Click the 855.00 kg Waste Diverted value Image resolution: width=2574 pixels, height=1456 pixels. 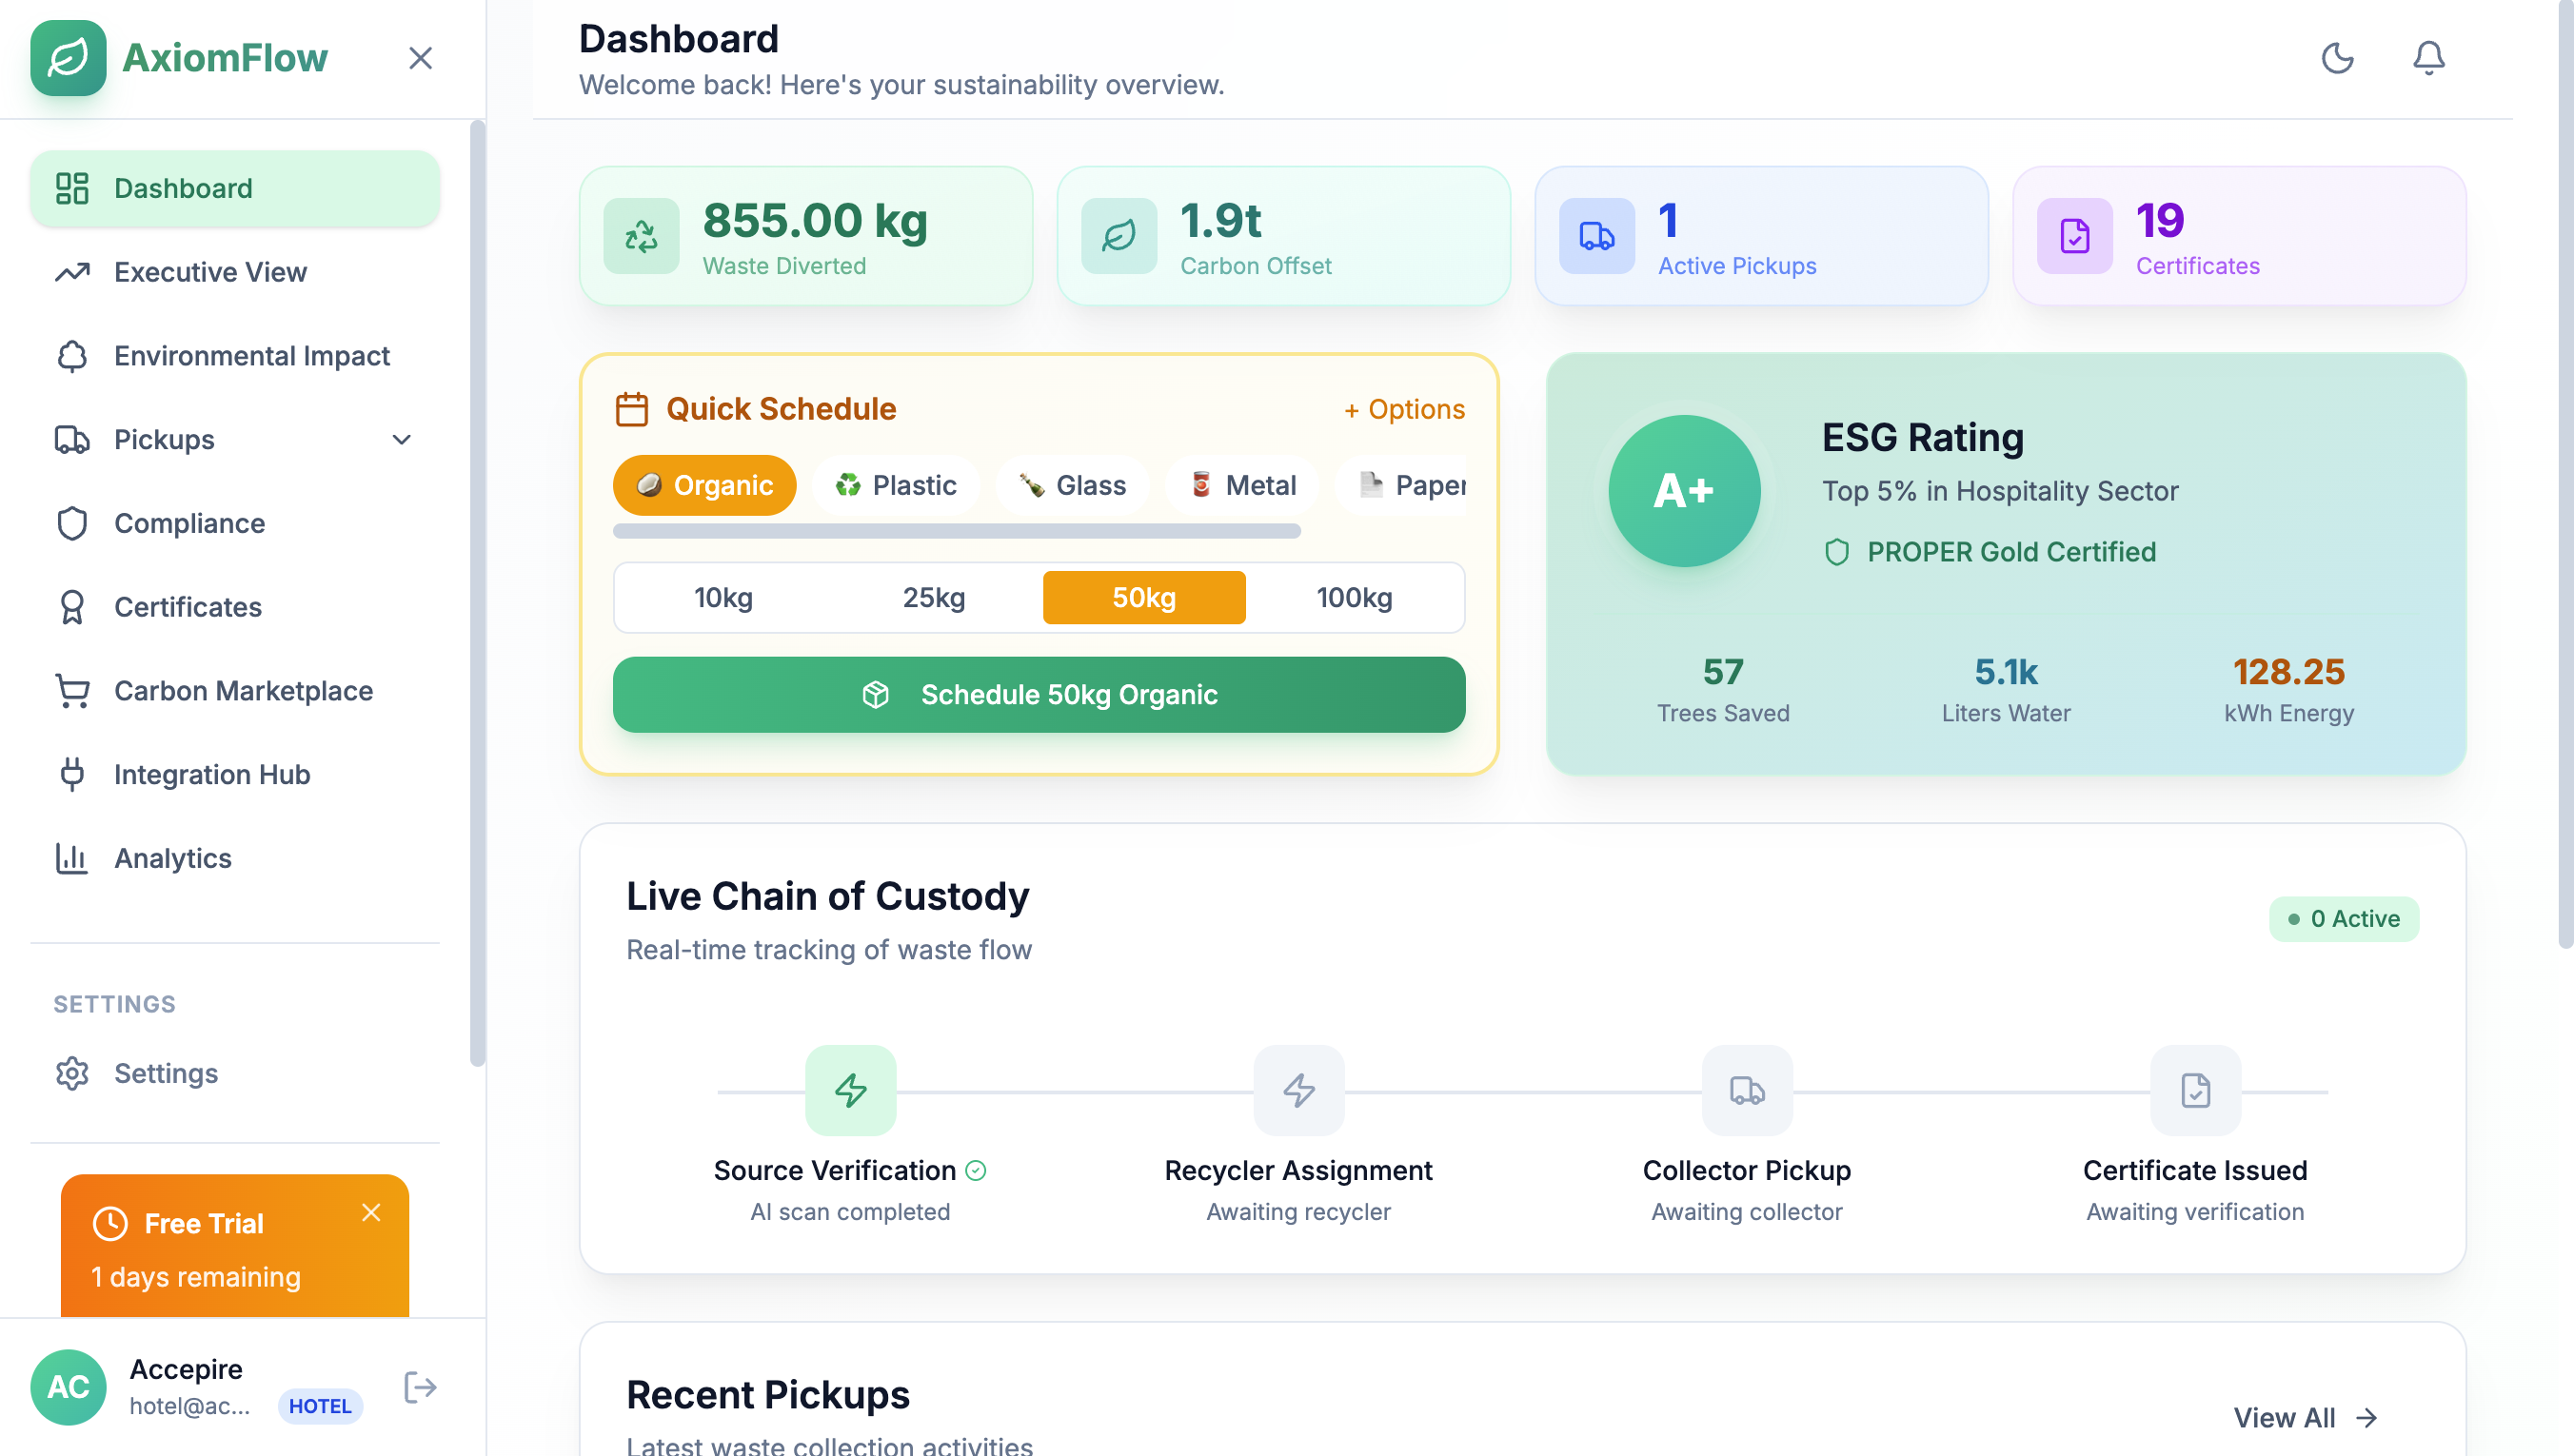pos(815,220)
